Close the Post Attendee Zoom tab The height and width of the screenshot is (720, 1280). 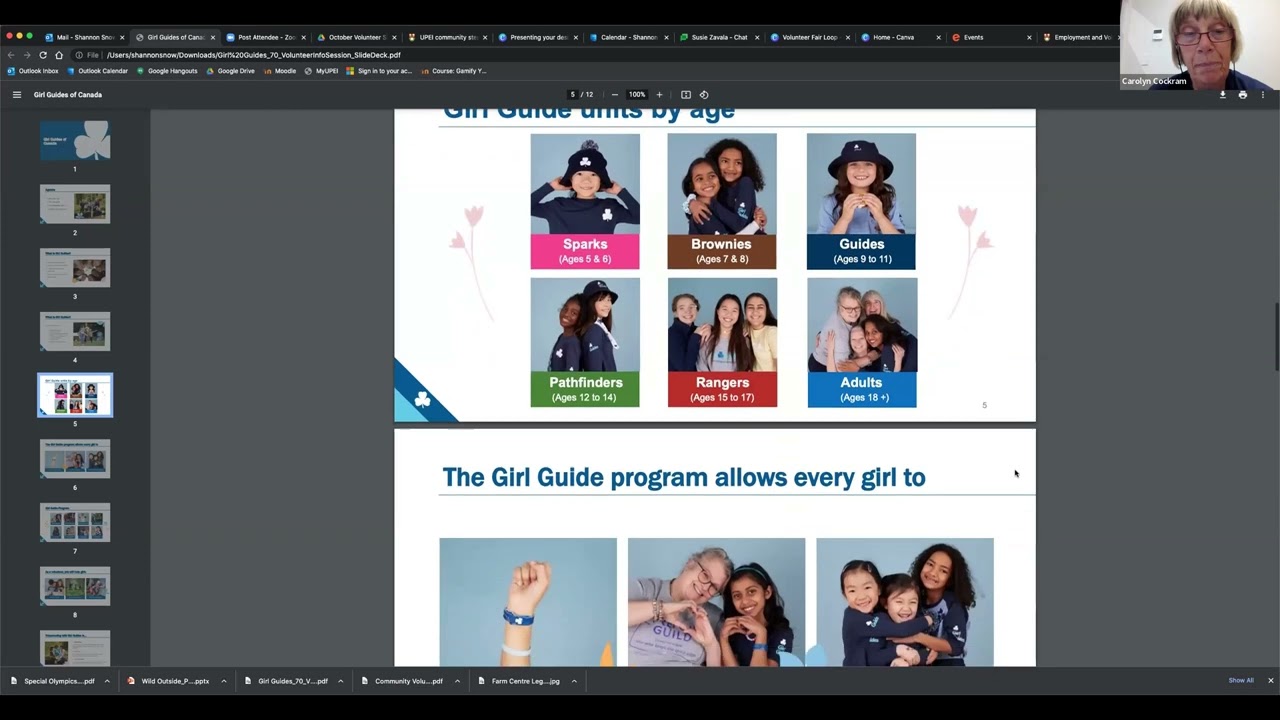tap(304, 38)
